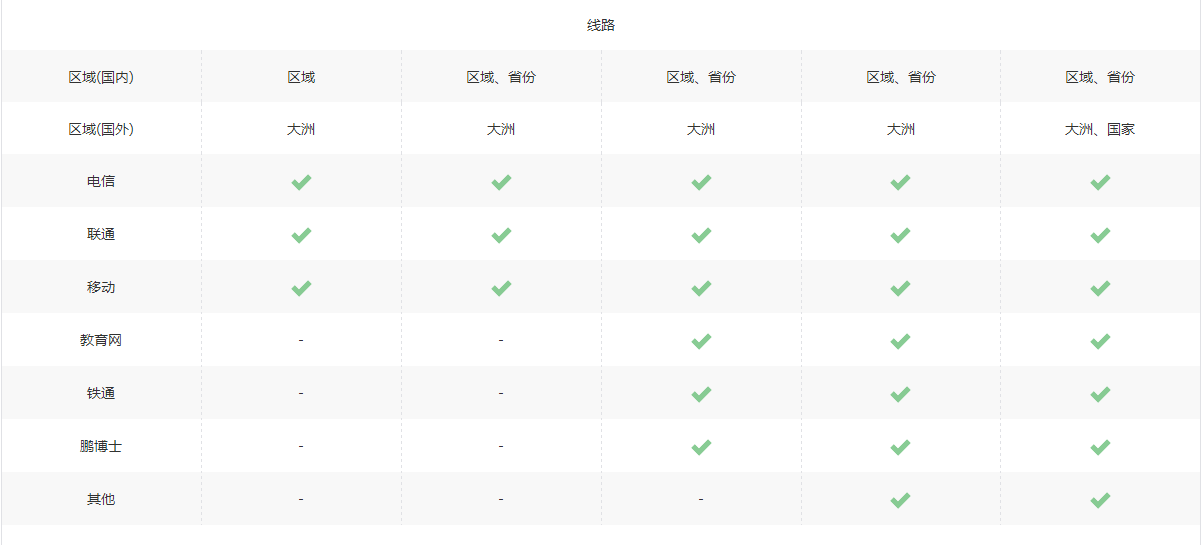Select the 铁通 checkmark in the fourth column

click(900, 394)
